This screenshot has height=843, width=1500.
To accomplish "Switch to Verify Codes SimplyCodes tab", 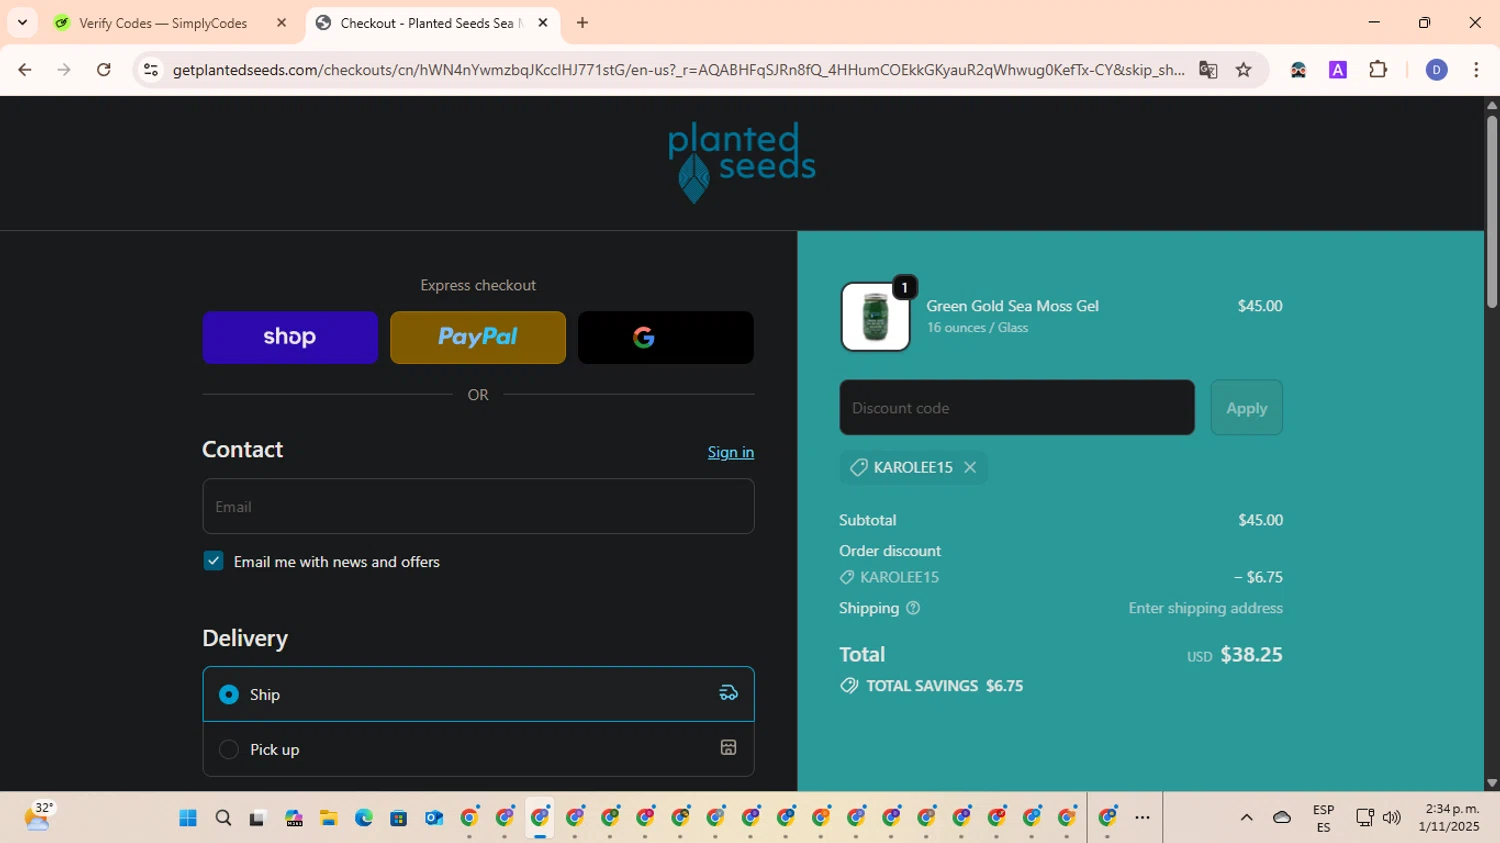I will pyautogui.click(x=163, y=23).
